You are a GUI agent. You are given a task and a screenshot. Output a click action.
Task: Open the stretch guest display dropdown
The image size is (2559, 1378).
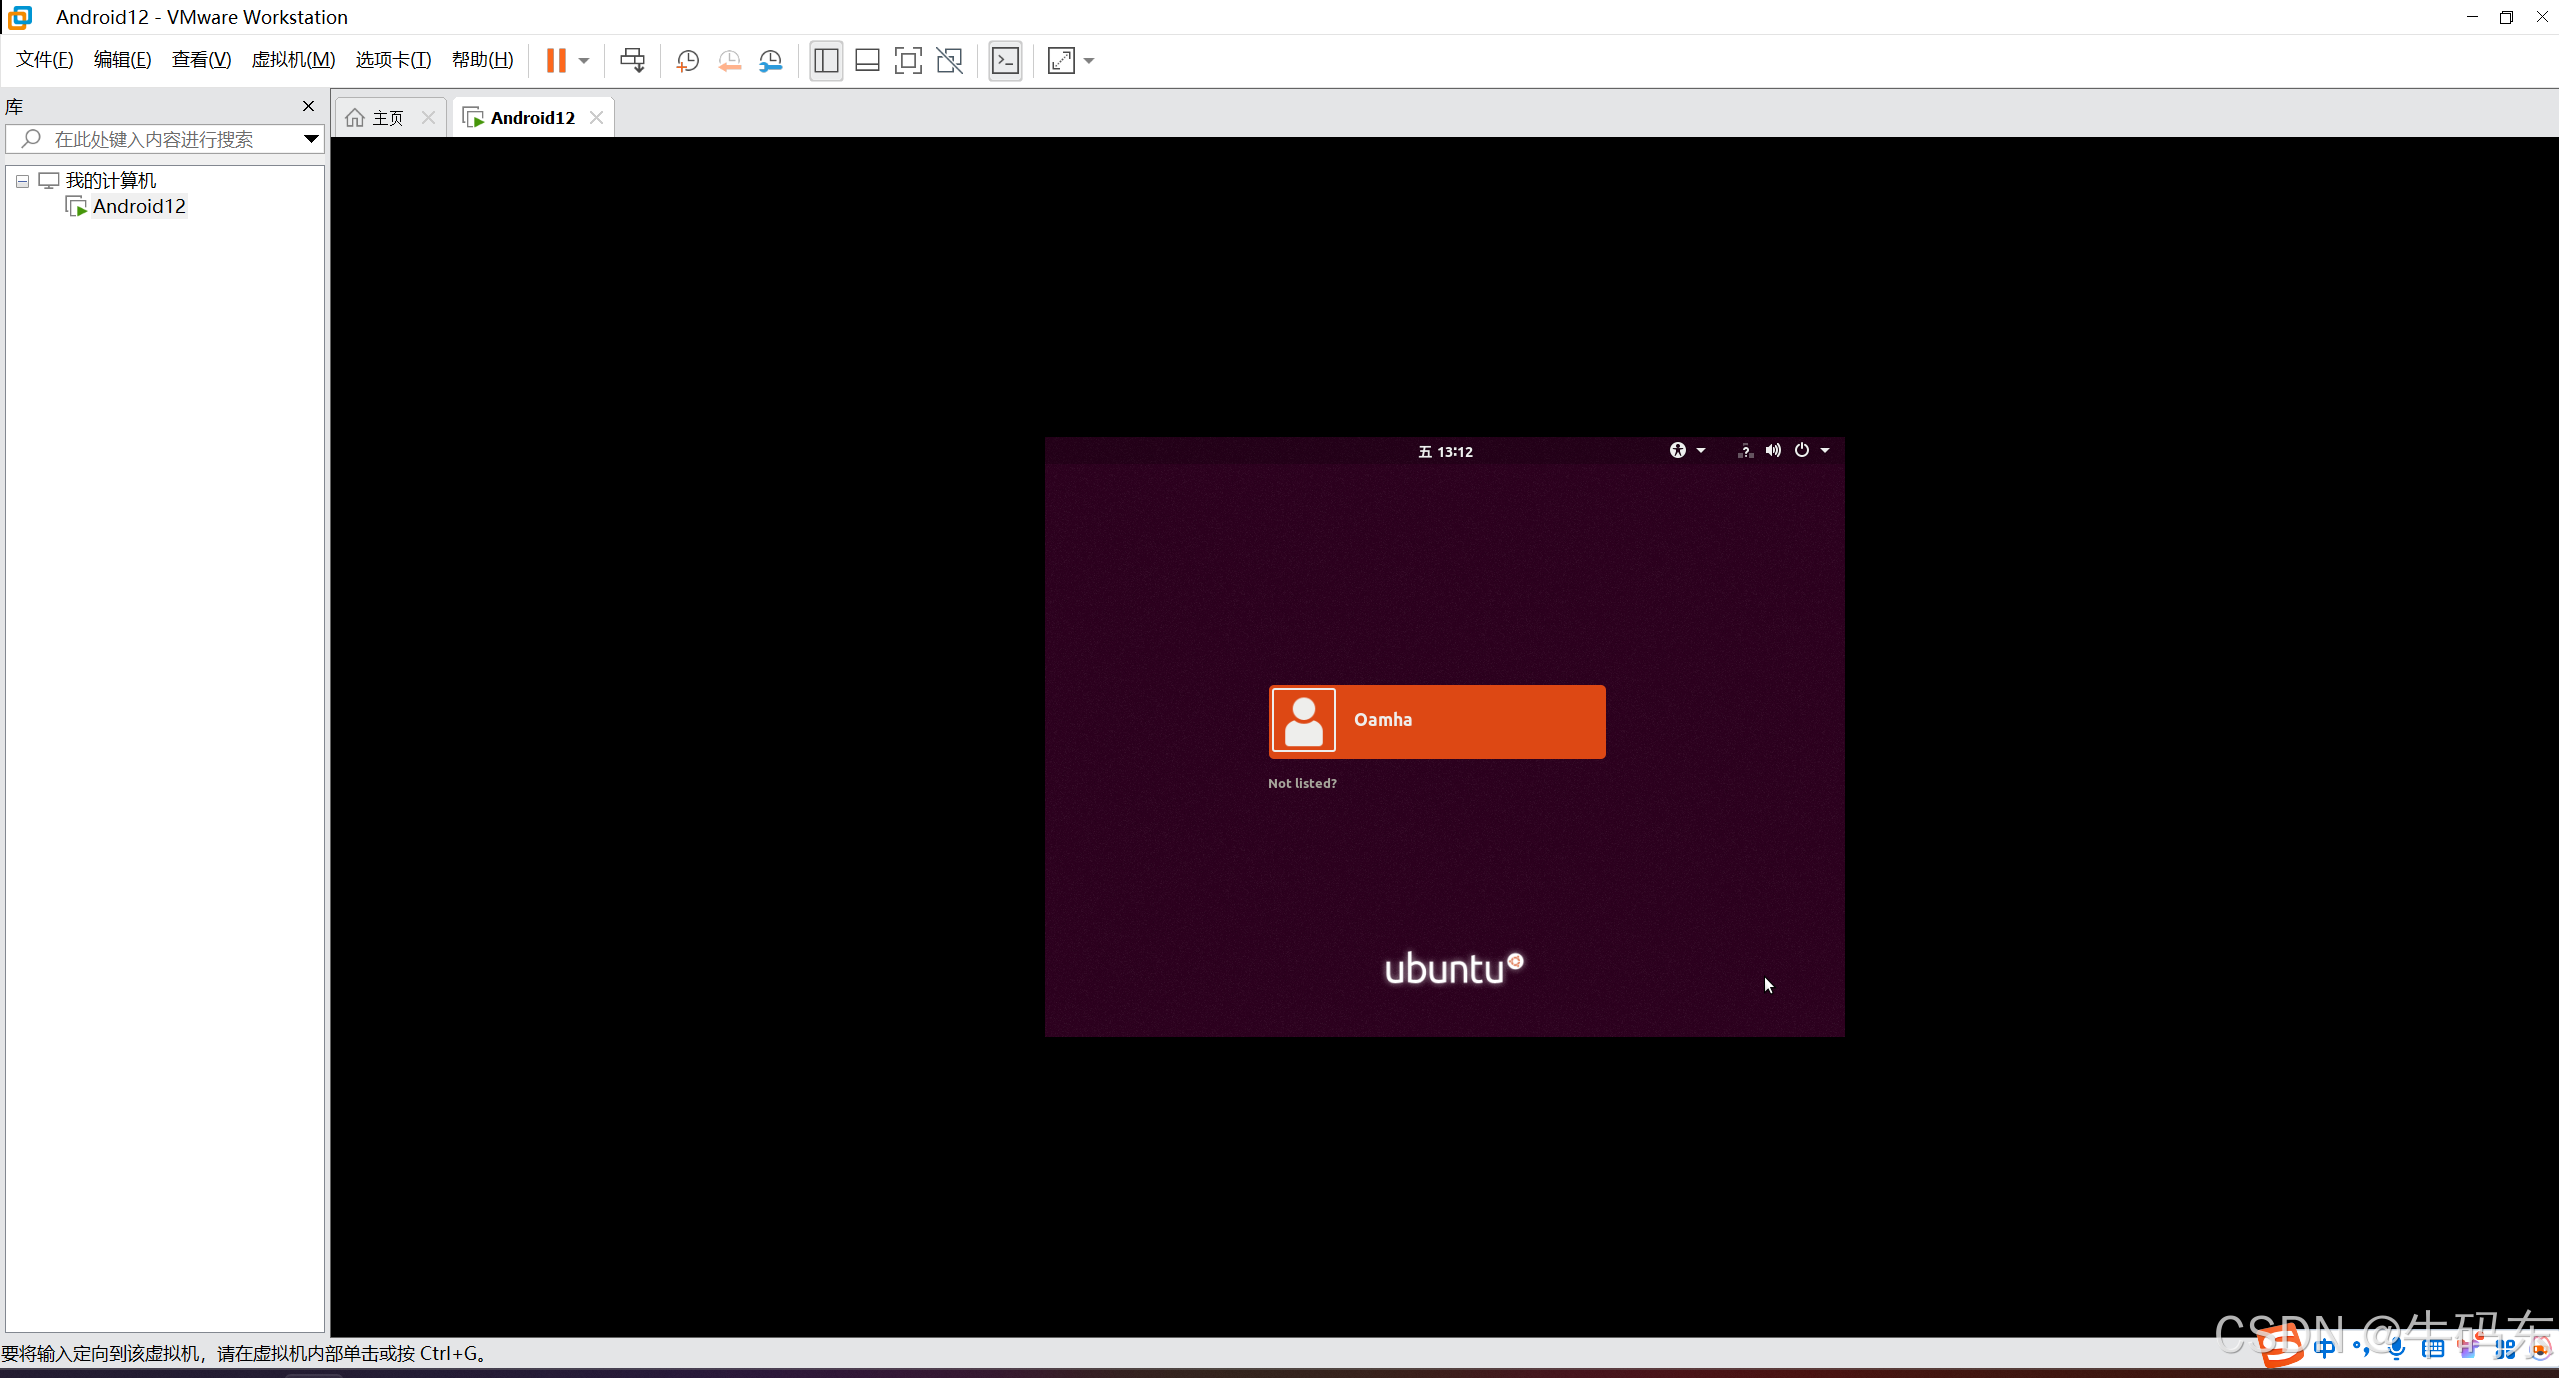click(x=1089, y=61)
